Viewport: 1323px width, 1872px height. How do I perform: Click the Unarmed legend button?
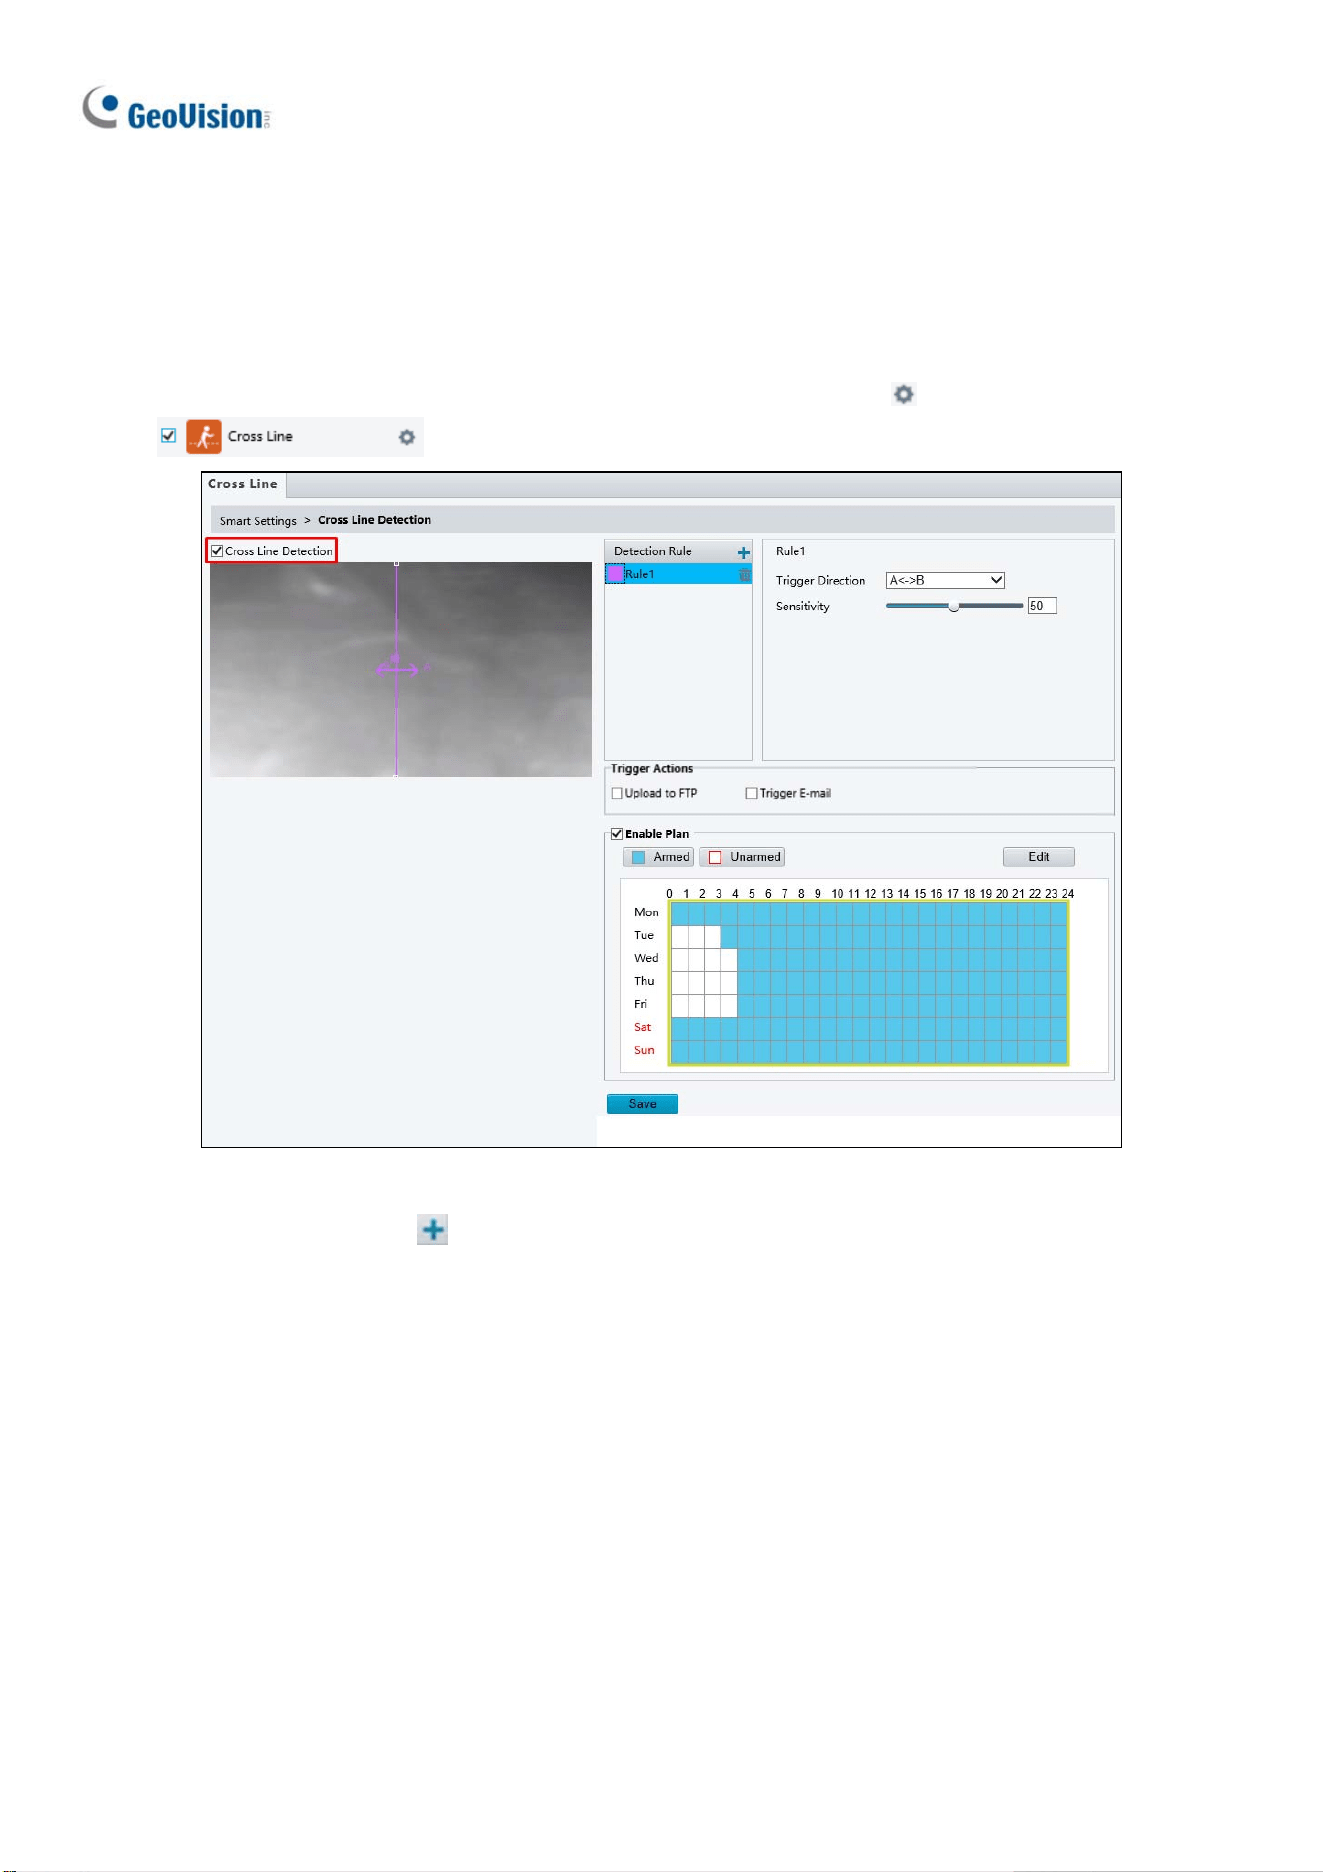coord(742,857)
